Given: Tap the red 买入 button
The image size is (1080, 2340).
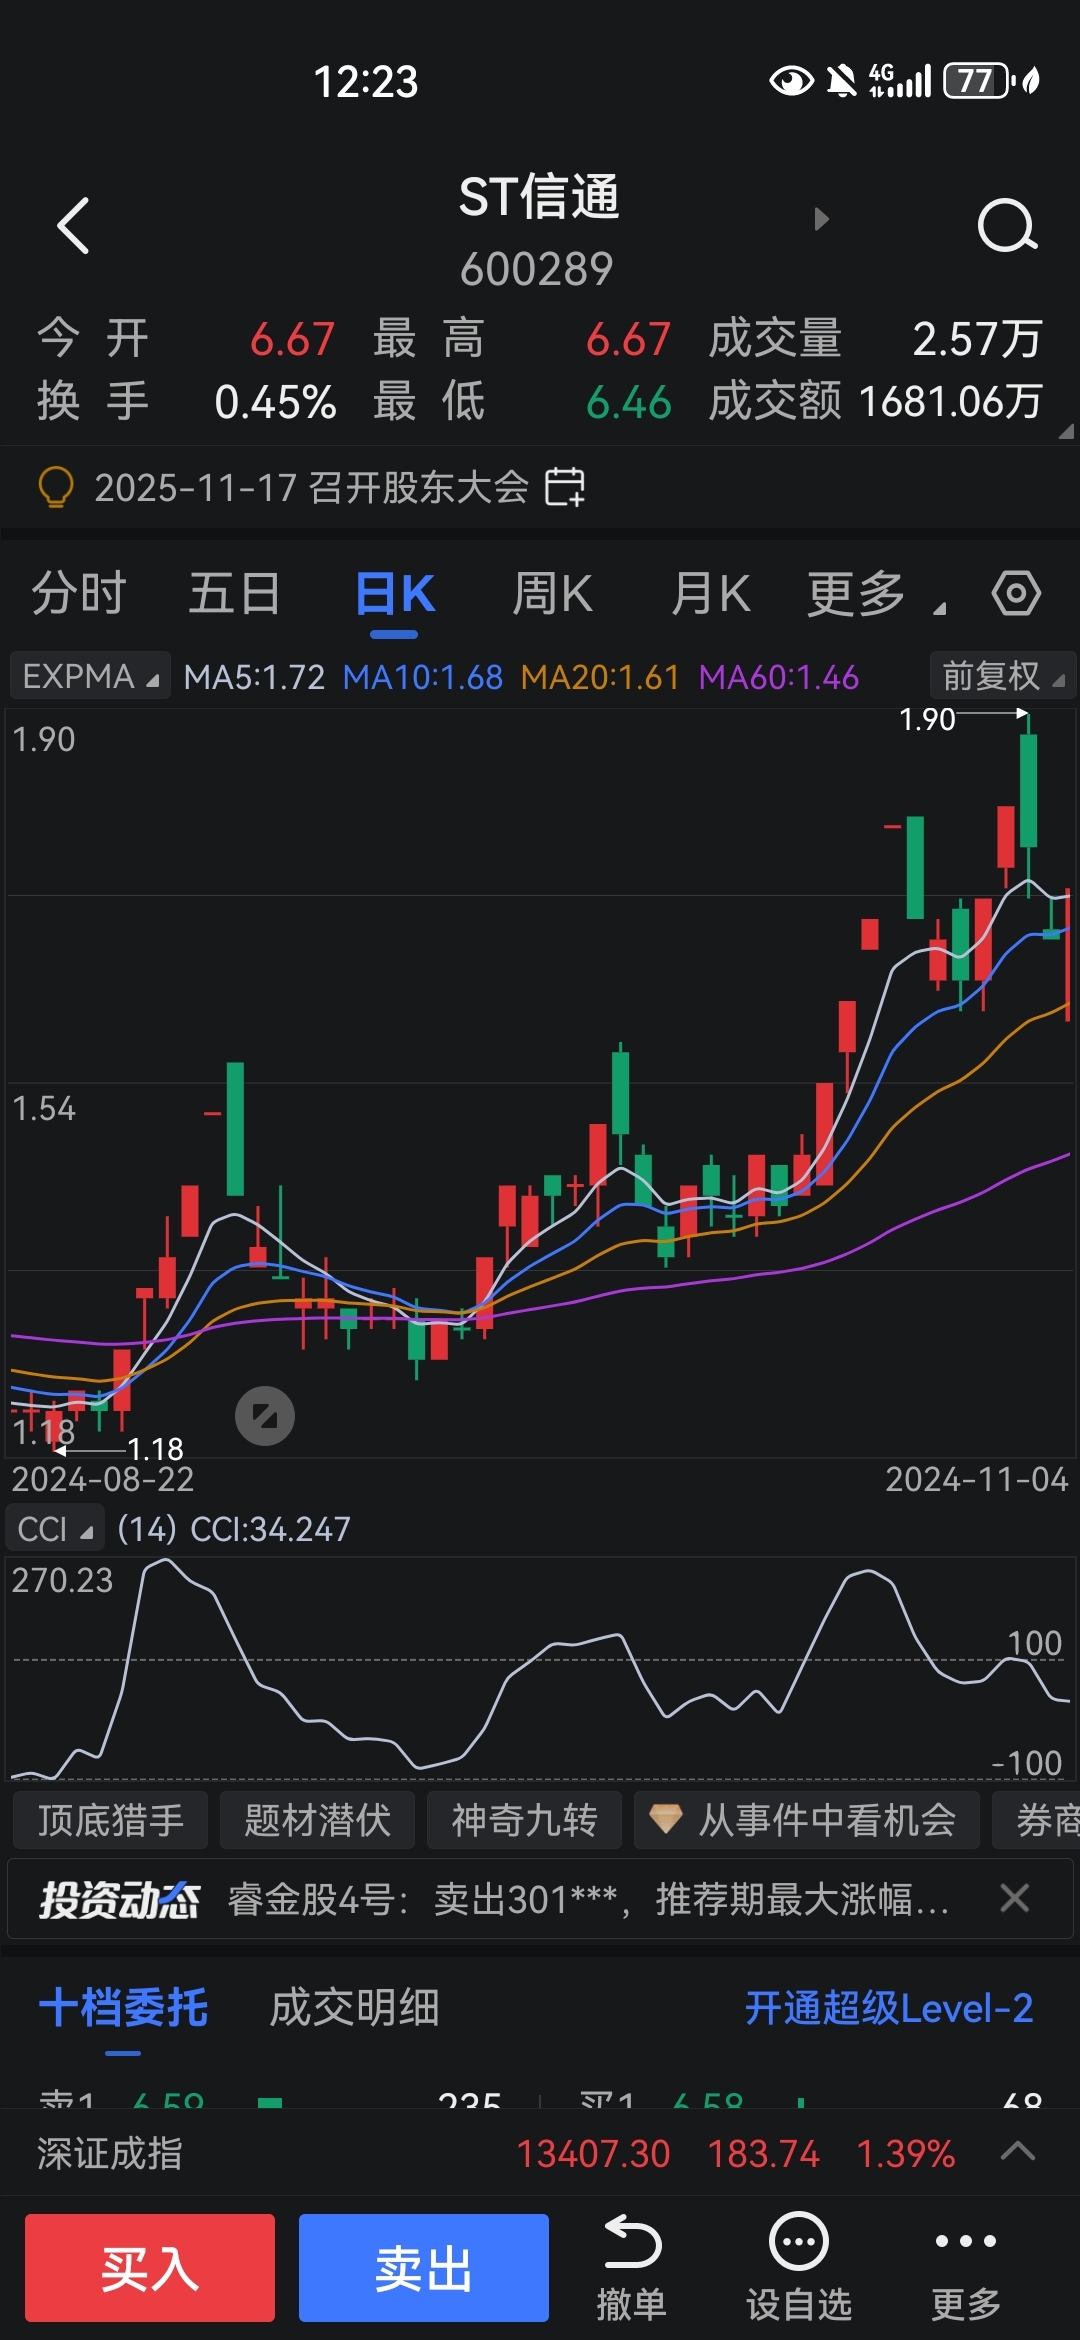Looking at the screenshot, I should pyautogui.click(x=150, y=2267).
